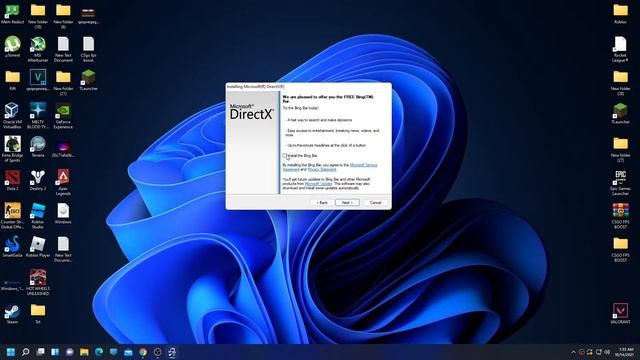Open File Explorer from the taskbar
The width and height of the screenshot is (640, 360).
pyautogui.click(x=84, y=352)
